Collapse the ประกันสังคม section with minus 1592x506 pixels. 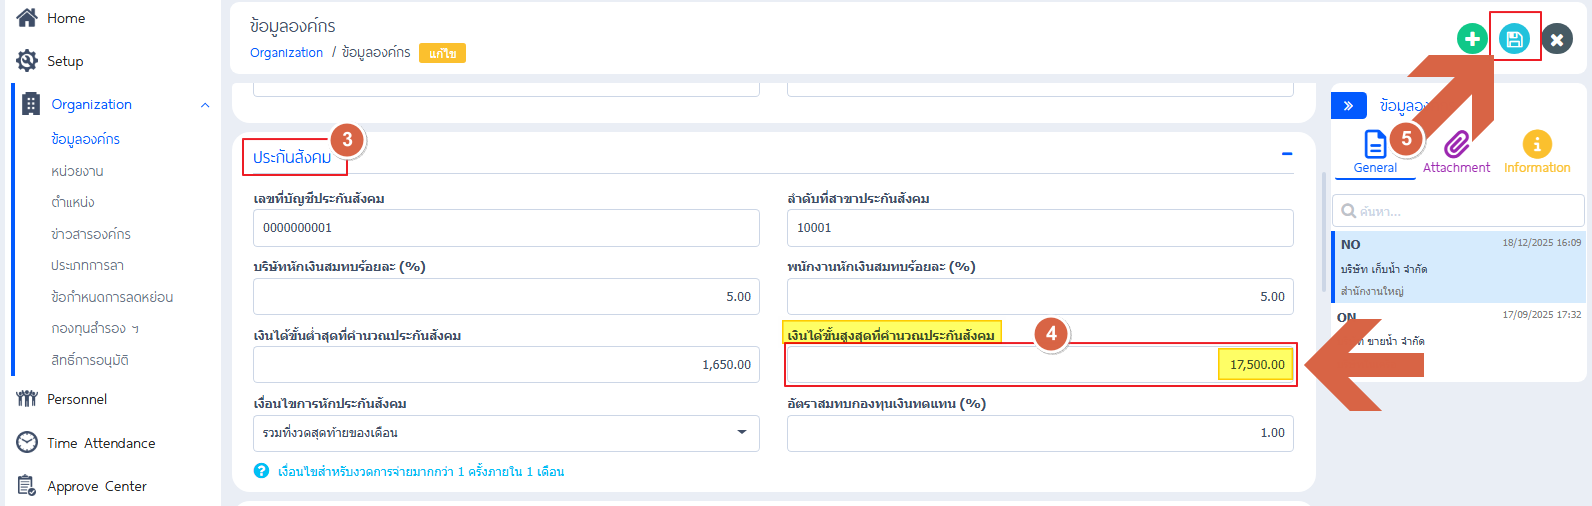tap(1287, 154)
